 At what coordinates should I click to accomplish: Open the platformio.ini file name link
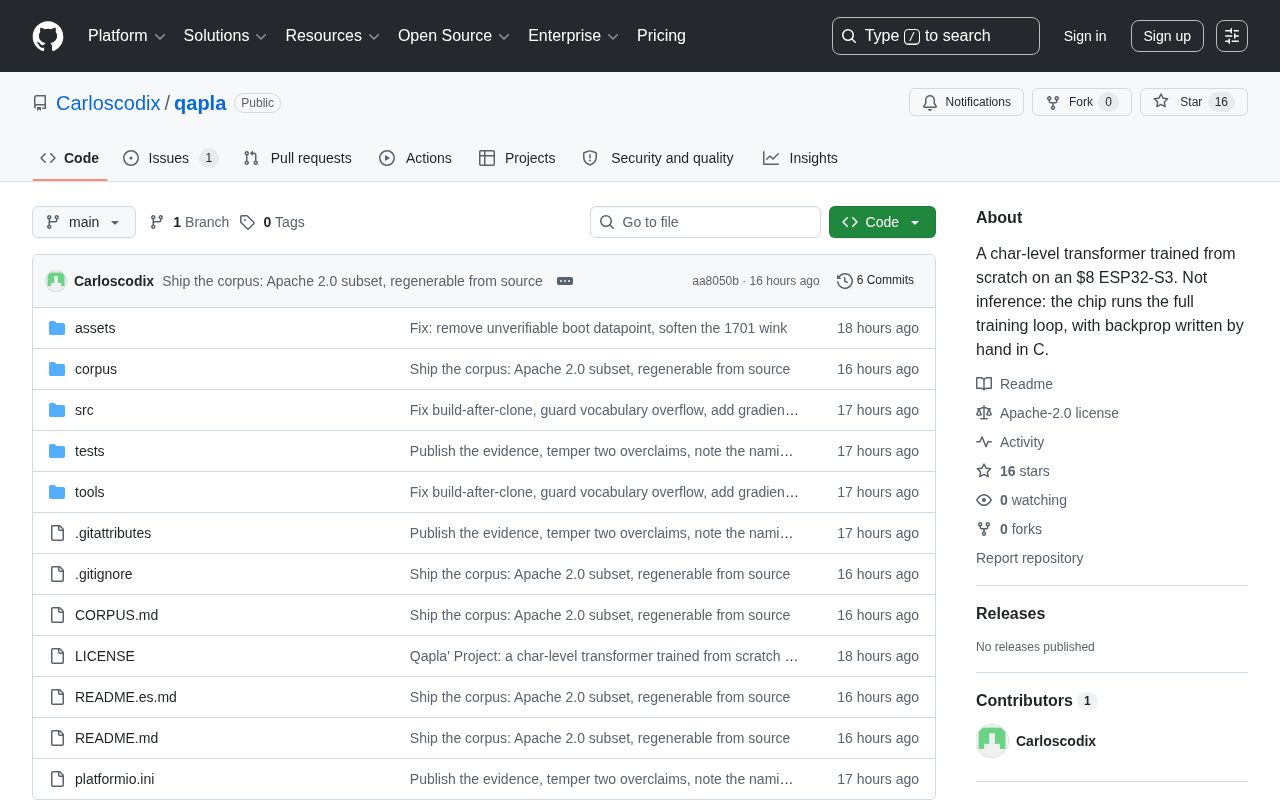click(x=114, y=779)
